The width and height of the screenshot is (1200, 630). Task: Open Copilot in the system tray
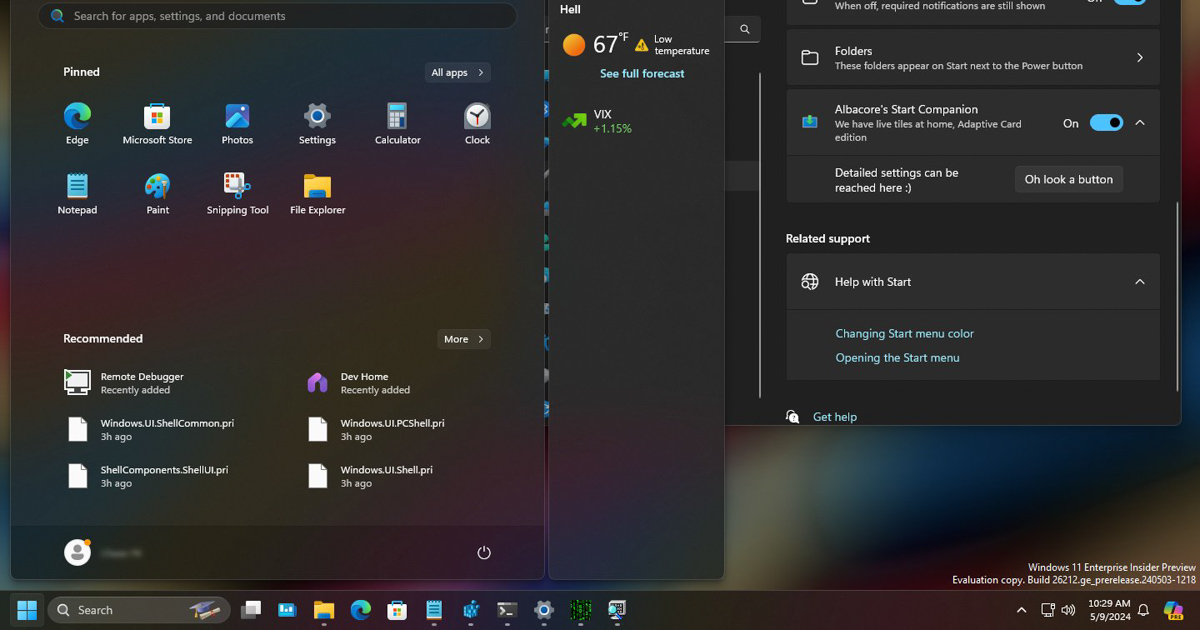(x=1174, y=609)
